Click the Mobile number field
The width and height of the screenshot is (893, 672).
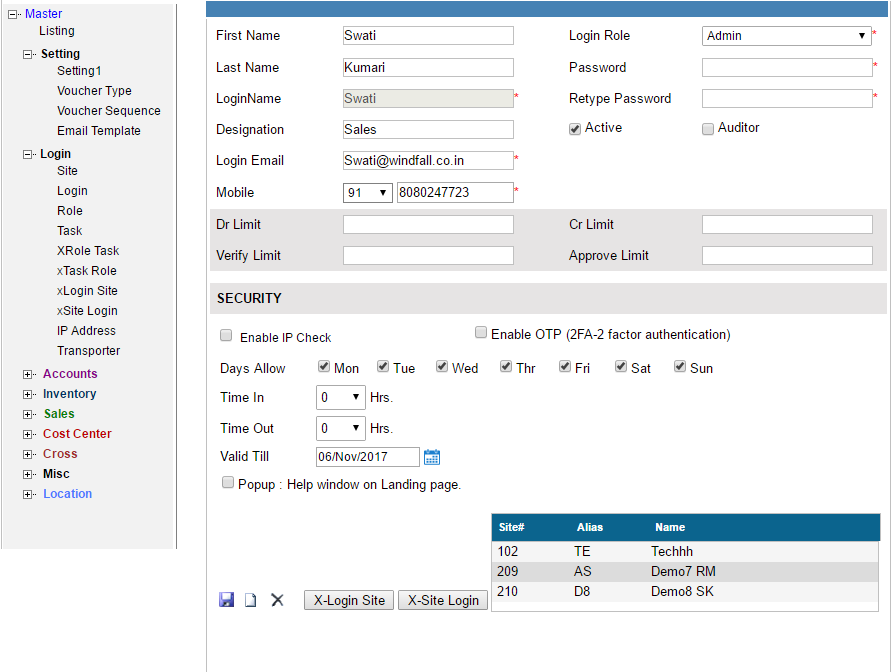pos(455,192)
